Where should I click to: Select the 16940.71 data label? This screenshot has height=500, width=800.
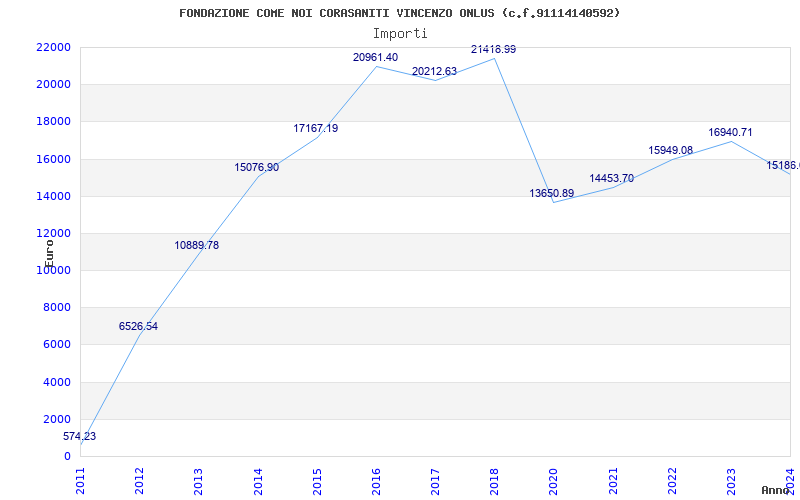pos(730,133)
